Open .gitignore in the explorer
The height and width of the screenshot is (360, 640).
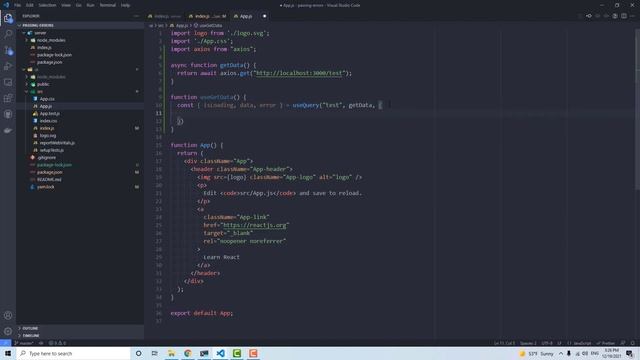pyautogui.click(x=47, y=158)
